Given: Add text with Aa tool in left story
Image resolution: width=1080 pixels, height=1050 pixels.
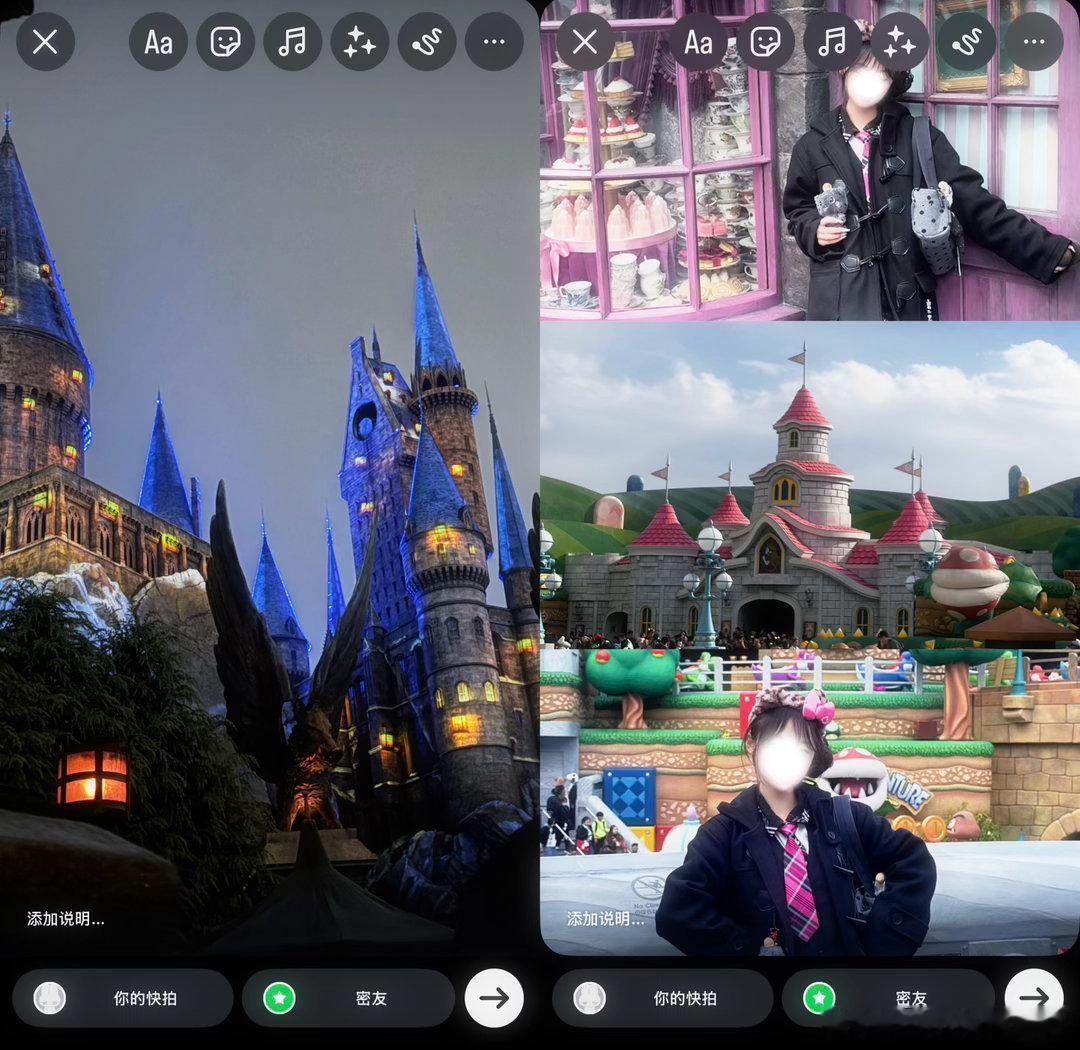Looking at the screenshot, I should (158, 42).
